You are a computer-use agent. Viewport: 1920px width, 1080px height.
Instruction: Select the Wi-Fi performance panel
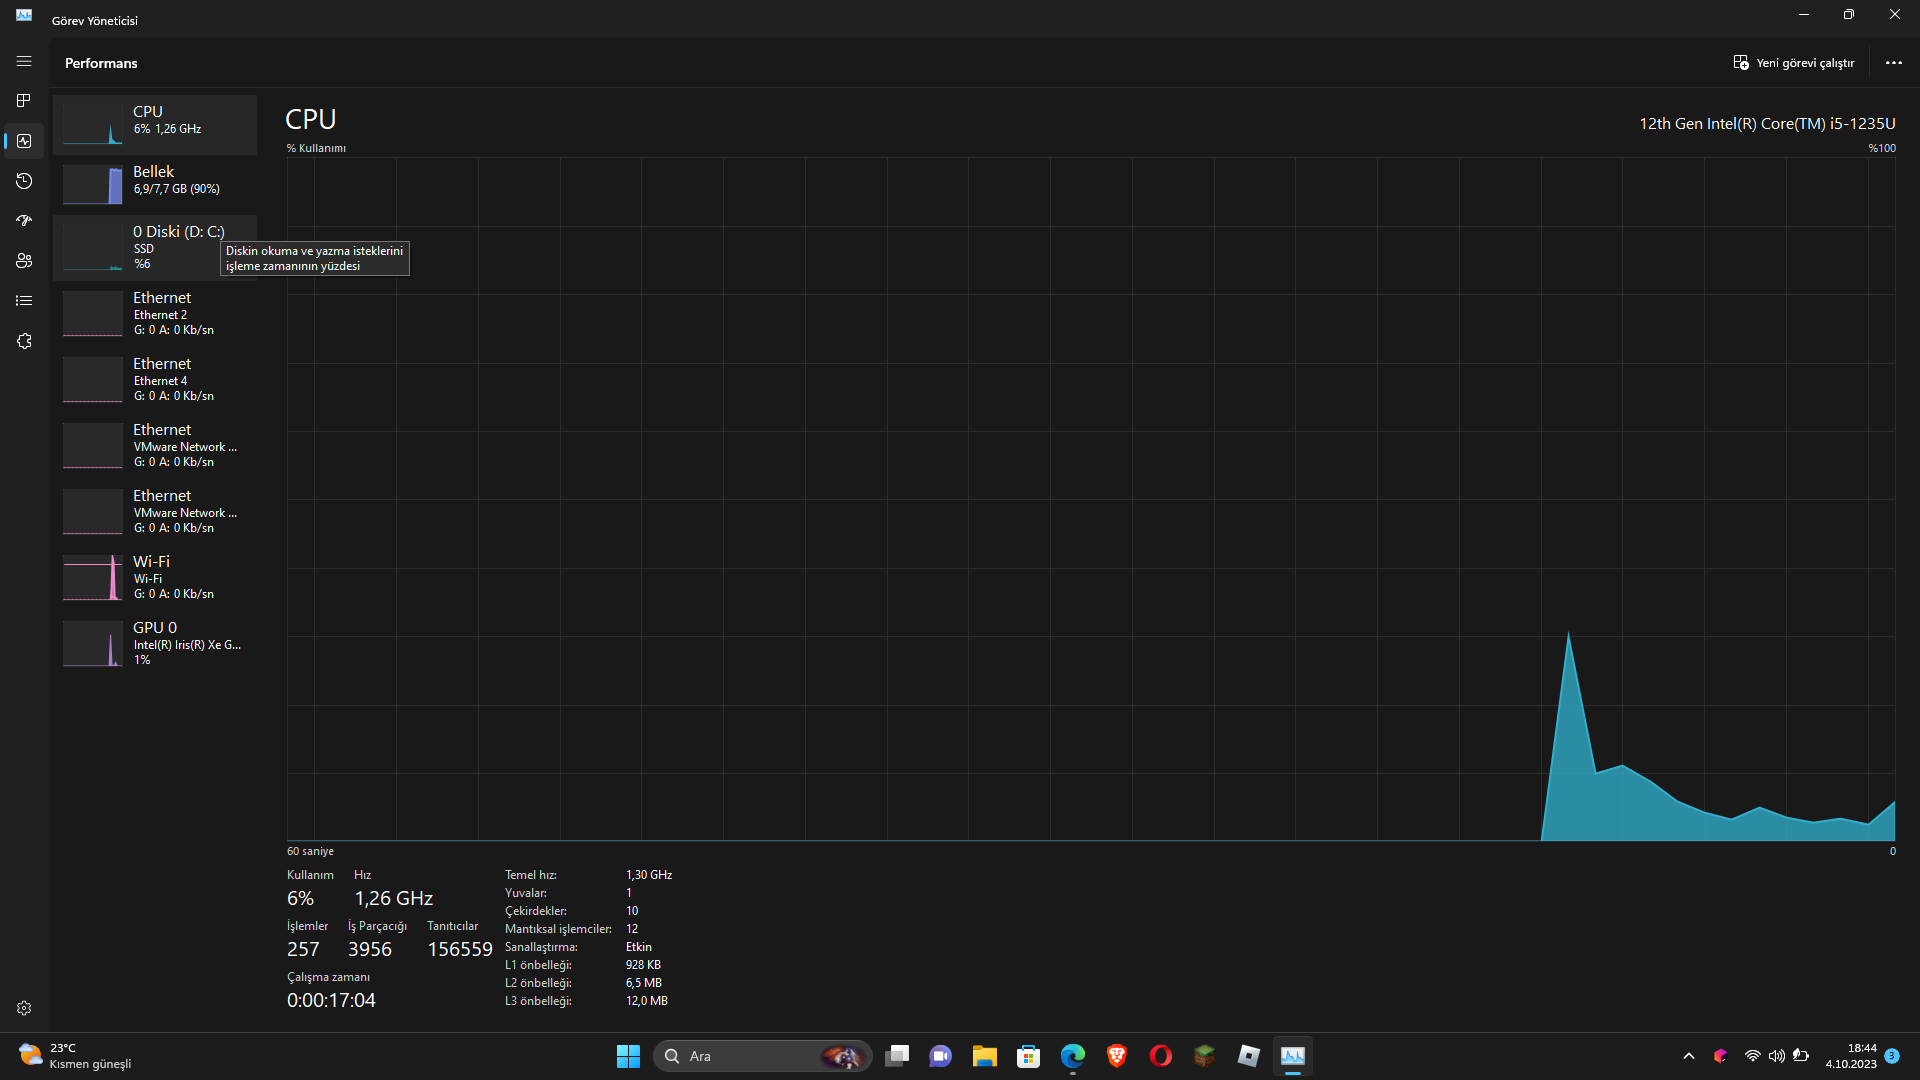[155, 577]
